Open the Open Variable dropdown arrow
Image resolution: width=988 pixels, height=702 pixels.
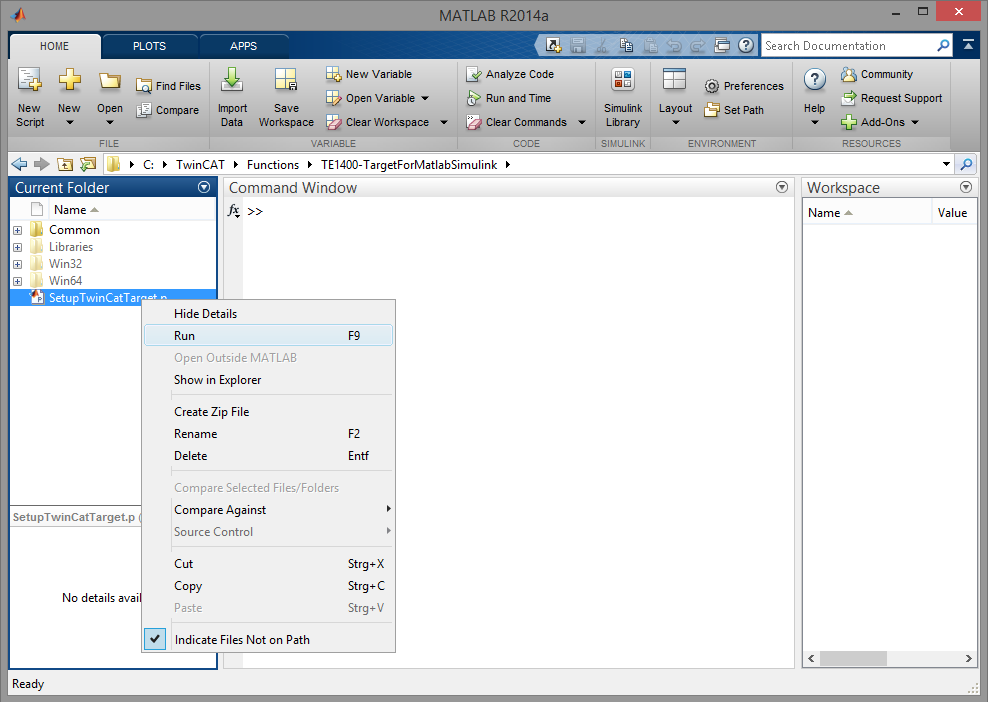point(425,98)
